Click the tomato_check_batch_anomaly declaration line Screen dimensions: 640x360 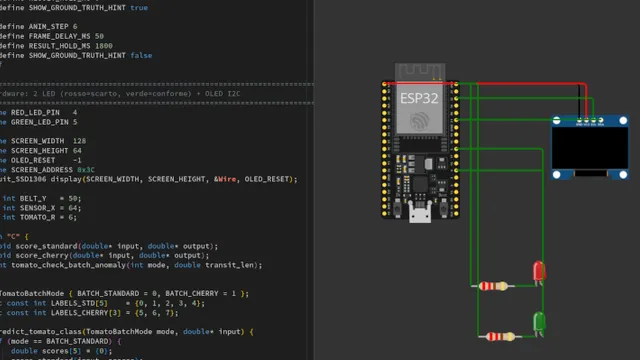(131, 265)
